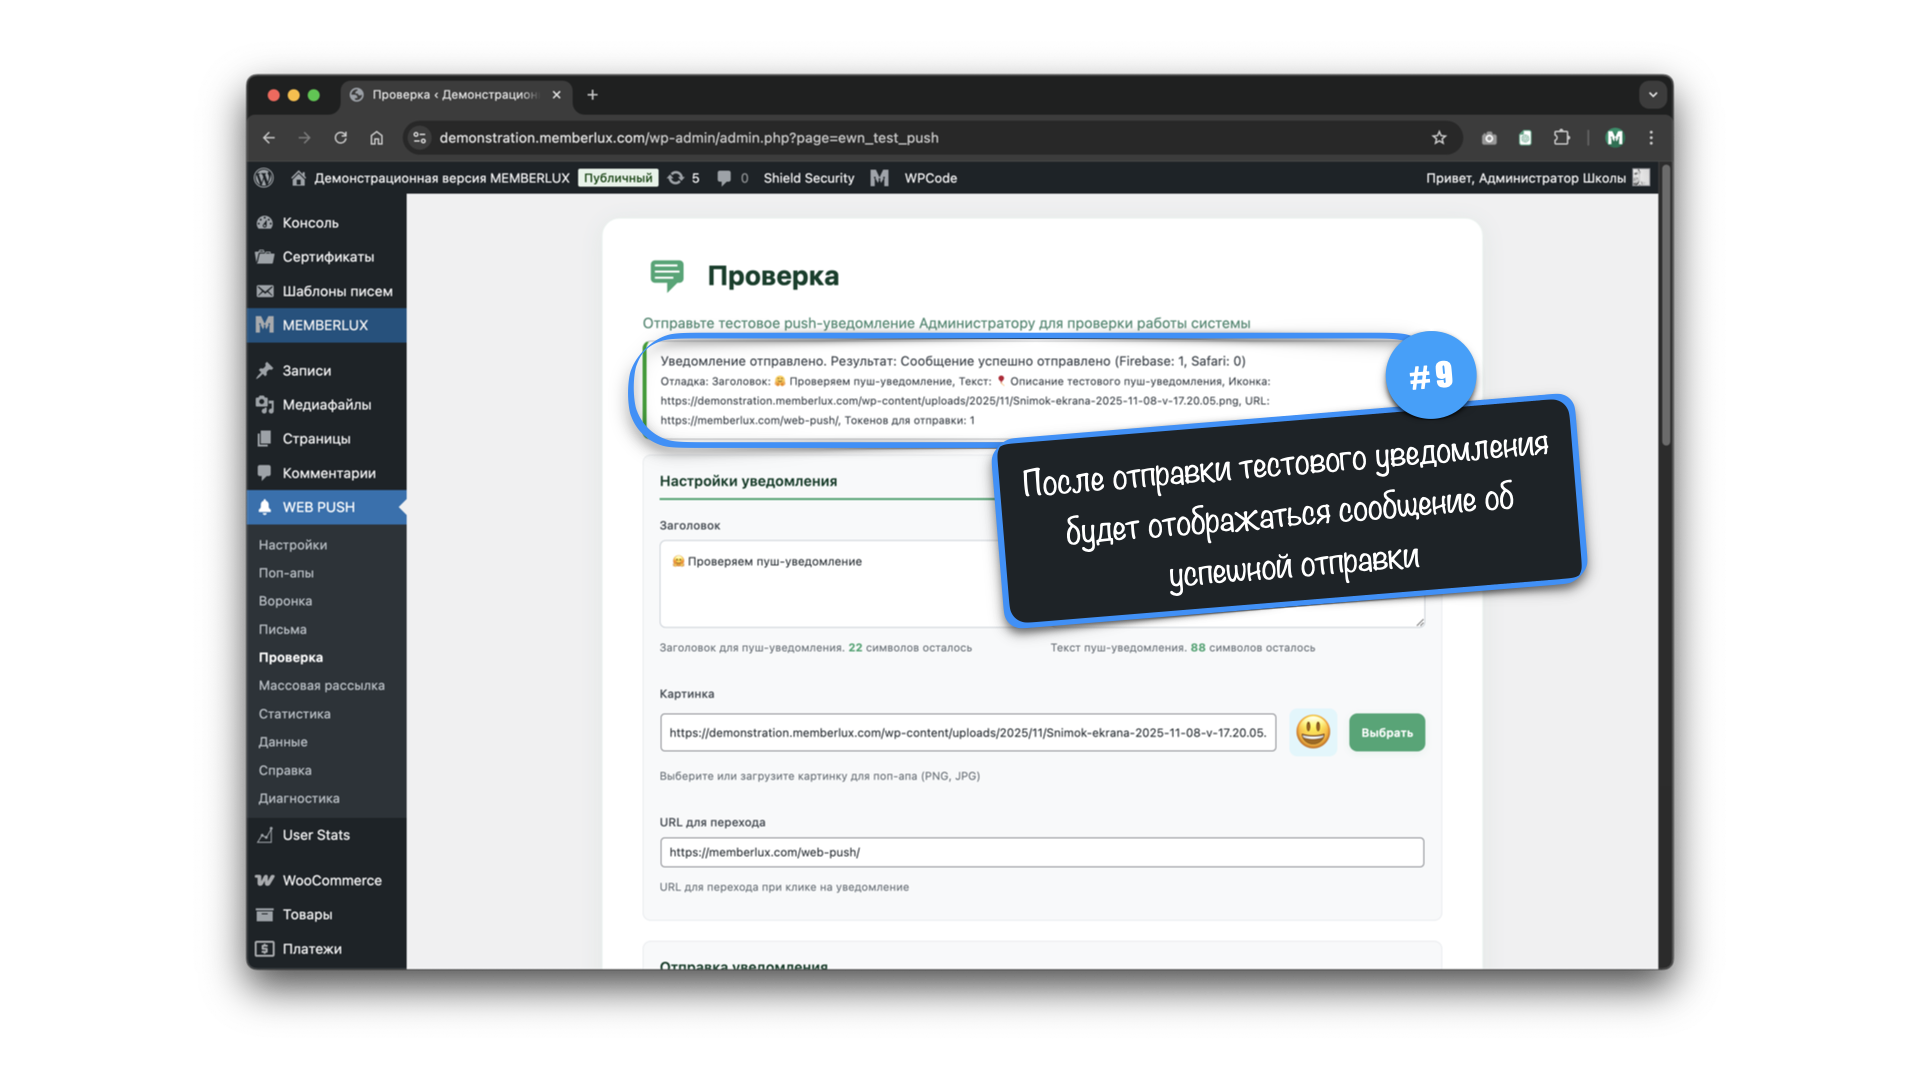Click the browser home icon
Screen dimensions: 1920x1080
(376, 138)
